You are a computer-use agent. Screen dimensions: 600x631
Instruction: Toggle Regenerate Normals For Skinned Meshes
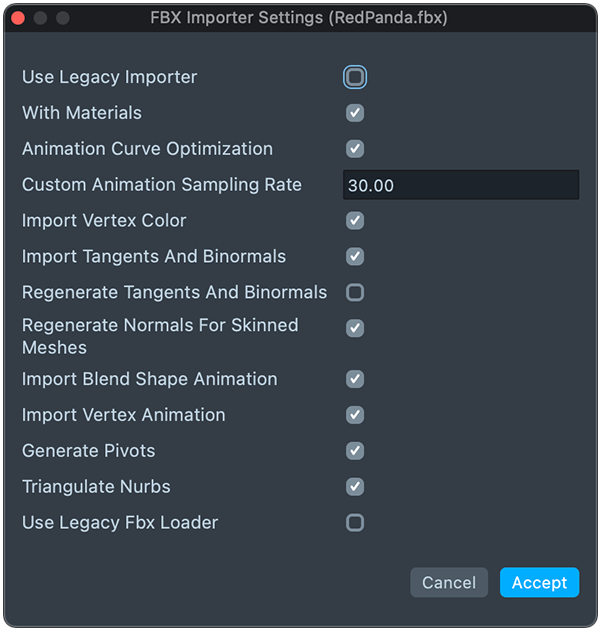pos(355,328)
